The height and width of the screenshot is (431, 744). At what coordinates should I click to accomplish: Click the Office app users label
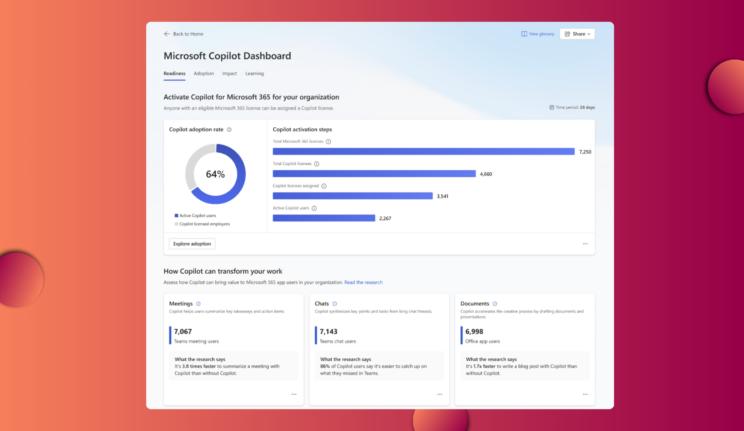click(x=482, y=341)
